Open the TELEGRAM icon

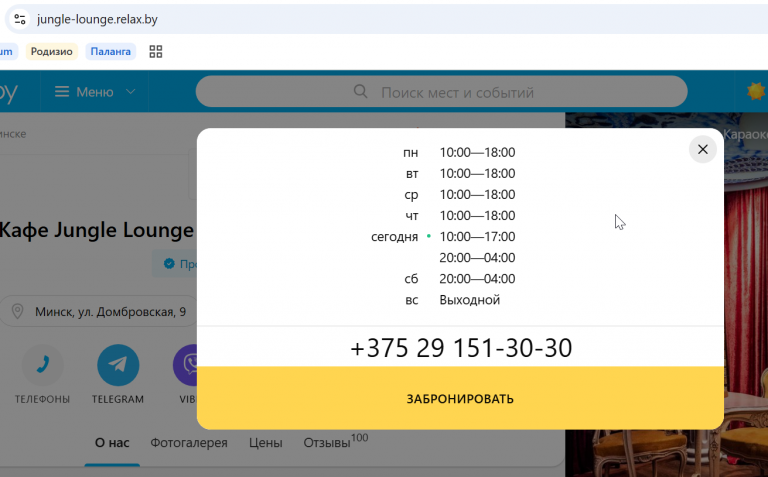click(x=118, y=365)
